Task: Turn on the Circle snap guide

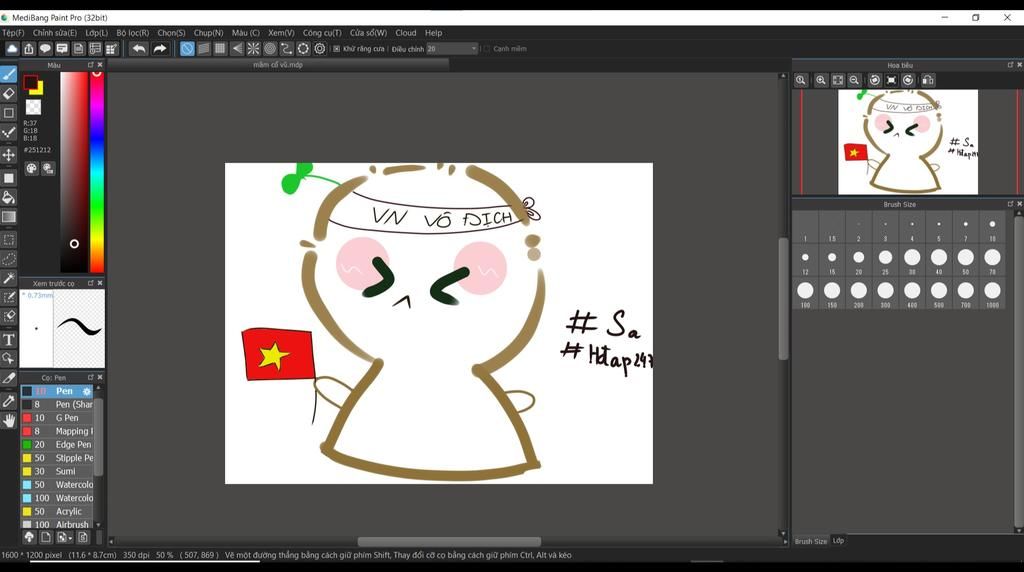Action: point(270,48)
